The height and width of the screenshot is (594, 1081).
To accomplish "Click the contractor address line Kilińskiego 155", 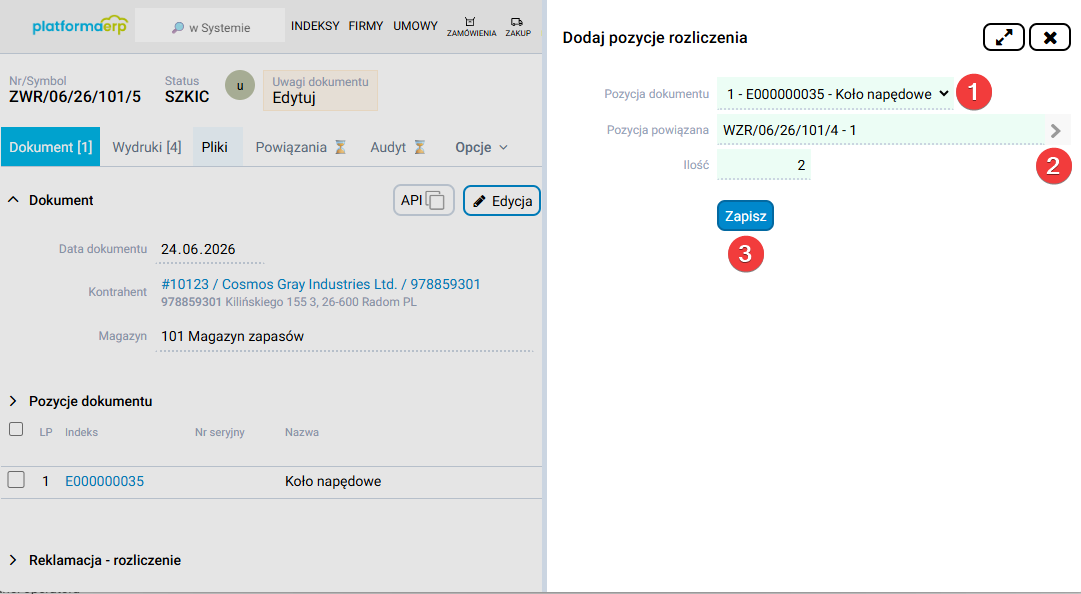I will pyautogui.click(x=289, y=302).
